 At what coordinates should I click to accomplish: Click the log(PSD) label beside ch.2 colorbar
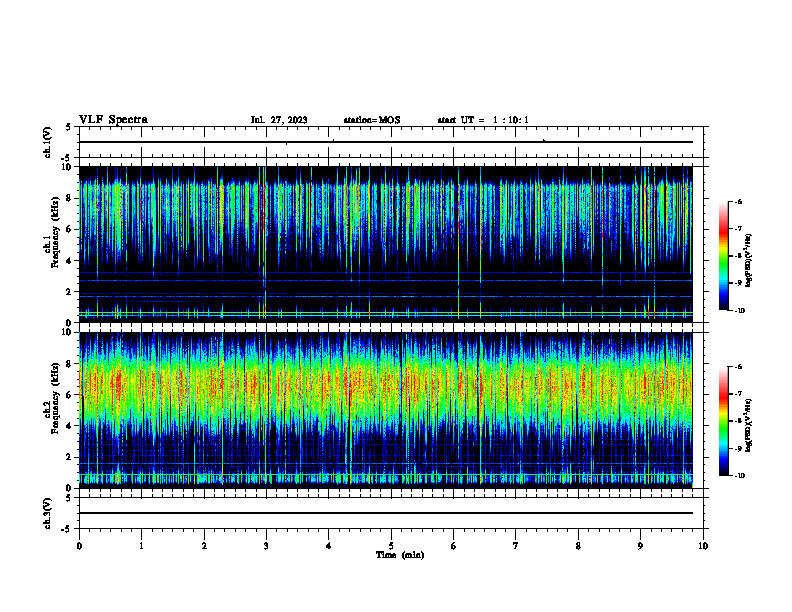pyautogui.click(x=749, y=425)
